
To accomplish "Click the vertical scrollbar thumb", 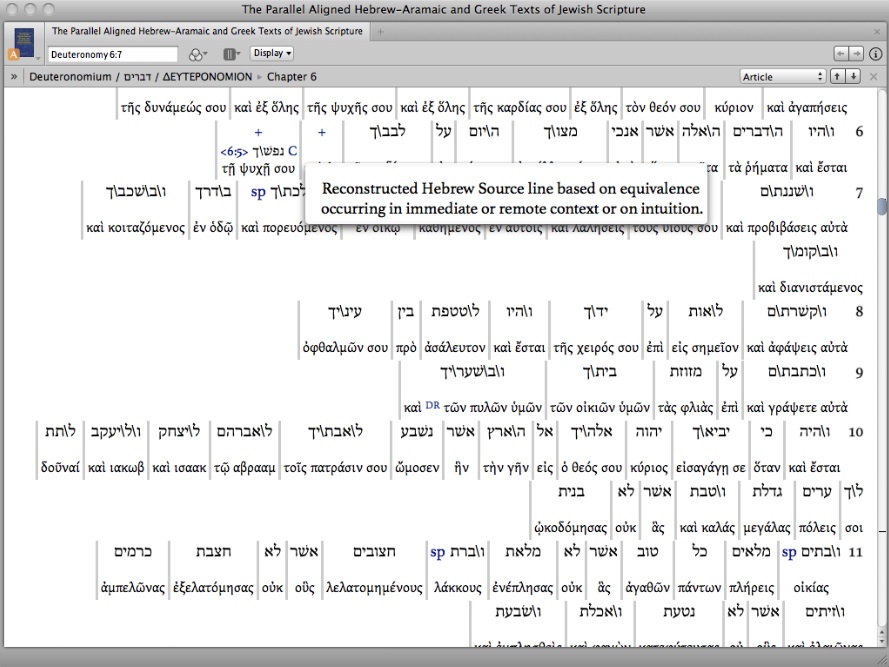I will pos(882,206).
